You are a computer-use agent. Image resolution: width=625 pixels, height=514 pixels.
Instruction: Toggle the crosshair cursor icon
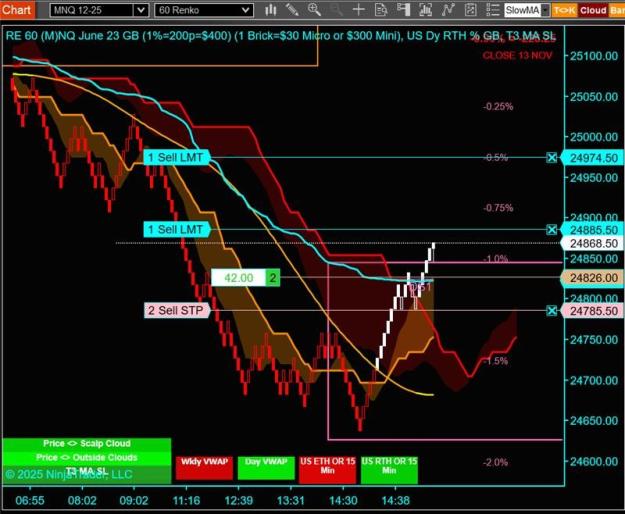359,10
